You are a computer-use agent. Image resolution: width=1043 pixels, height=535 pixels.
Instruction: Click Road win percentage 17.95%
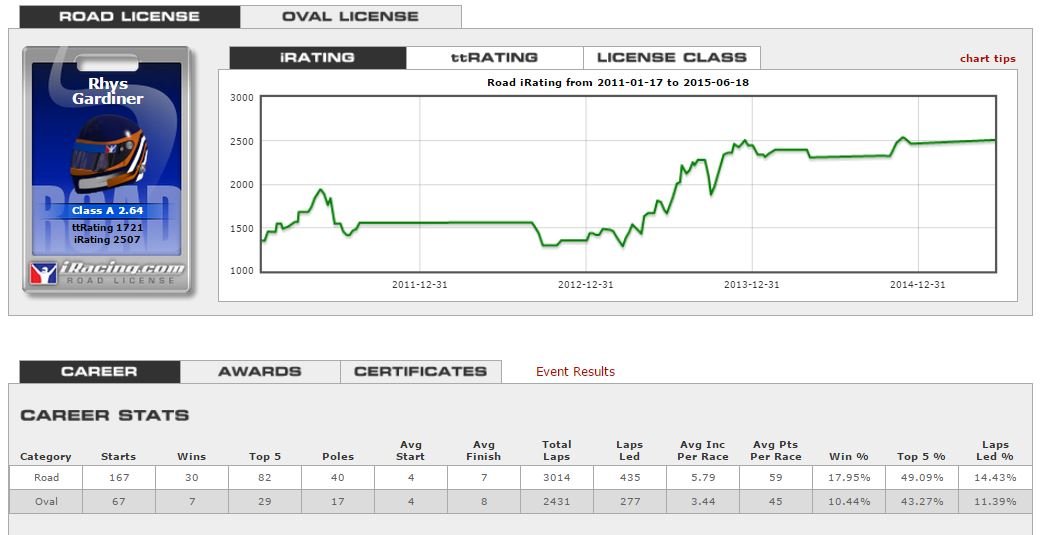849,478
